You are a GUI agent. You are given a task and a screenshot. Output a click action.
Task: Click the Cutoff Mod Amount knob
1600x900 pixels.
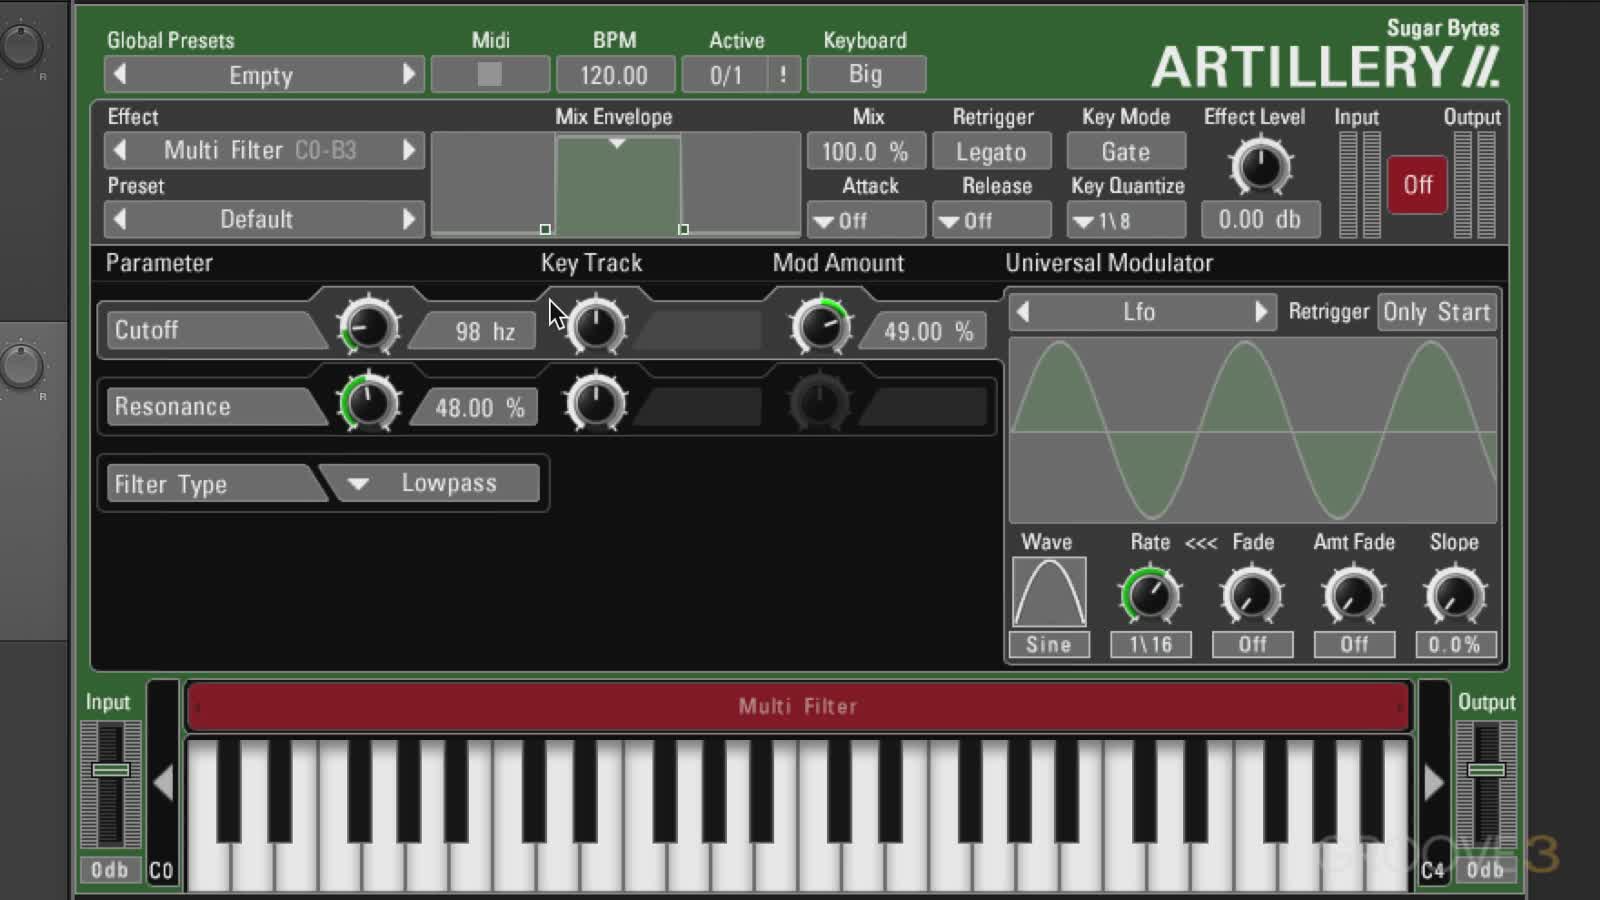(820, 326)
